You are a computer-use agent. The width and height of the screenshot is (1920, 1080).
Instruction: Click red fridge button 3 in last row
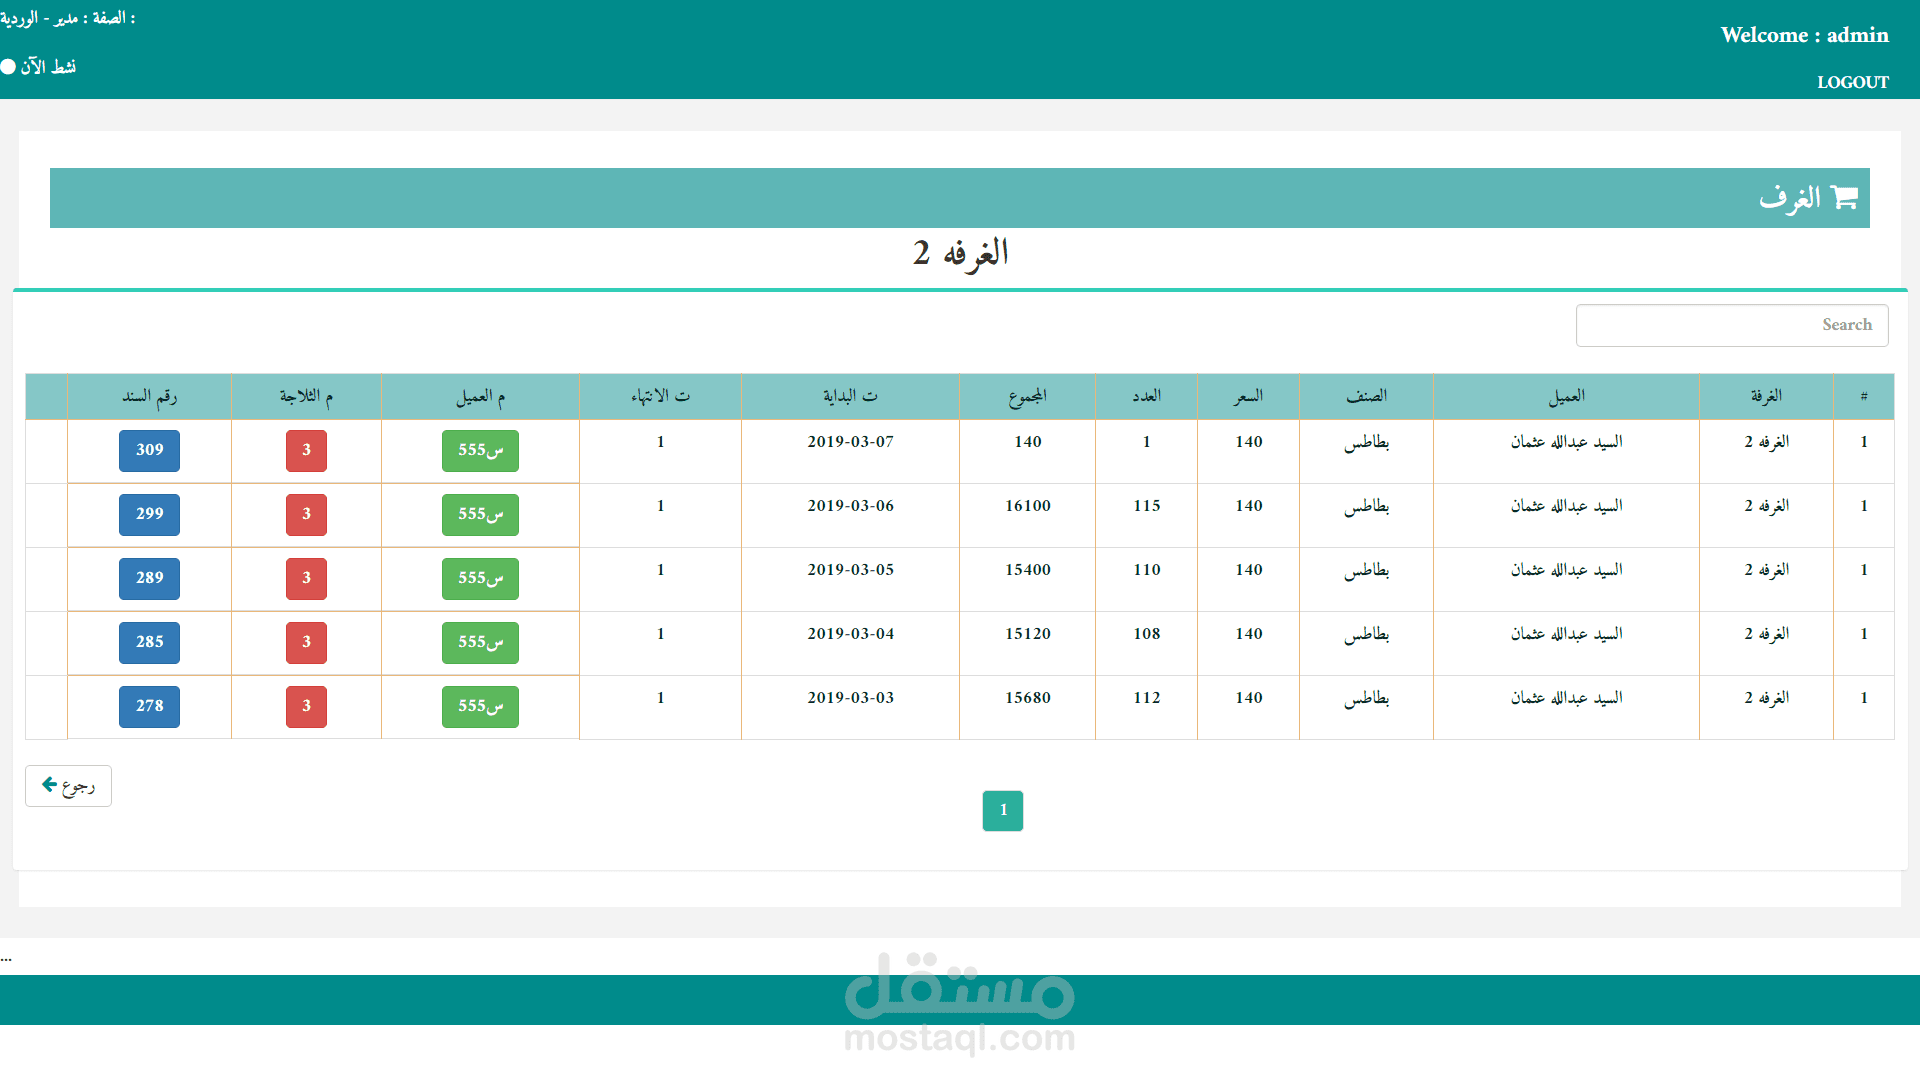306,706
